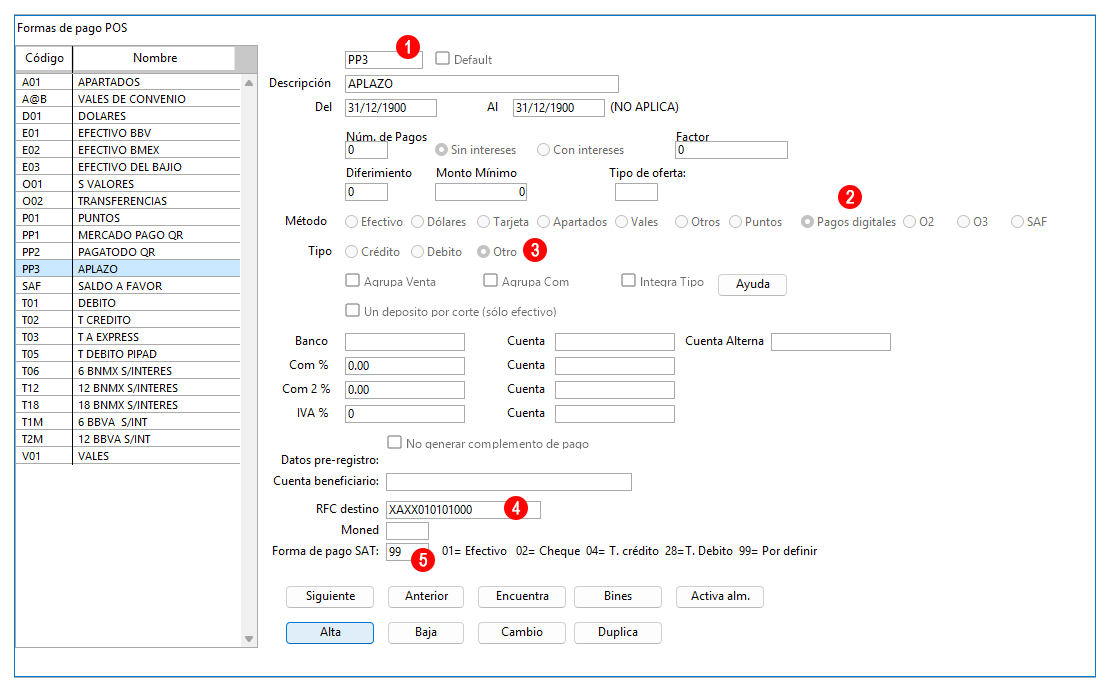The width and height of the screenshot is (1110, 692).
Task: Toggle the Integra Tipo checkbox
Action: [x=629, y=281]
